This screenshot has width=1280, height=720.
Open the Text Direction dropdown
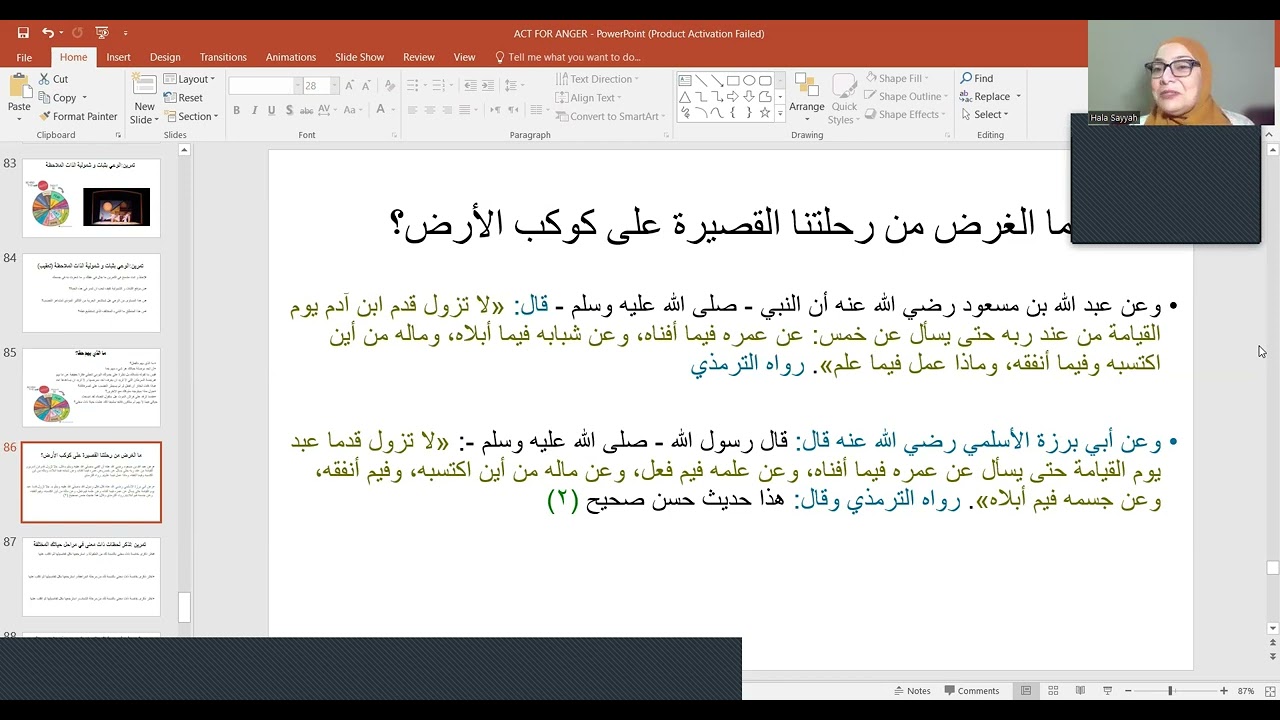click(597, 79)
